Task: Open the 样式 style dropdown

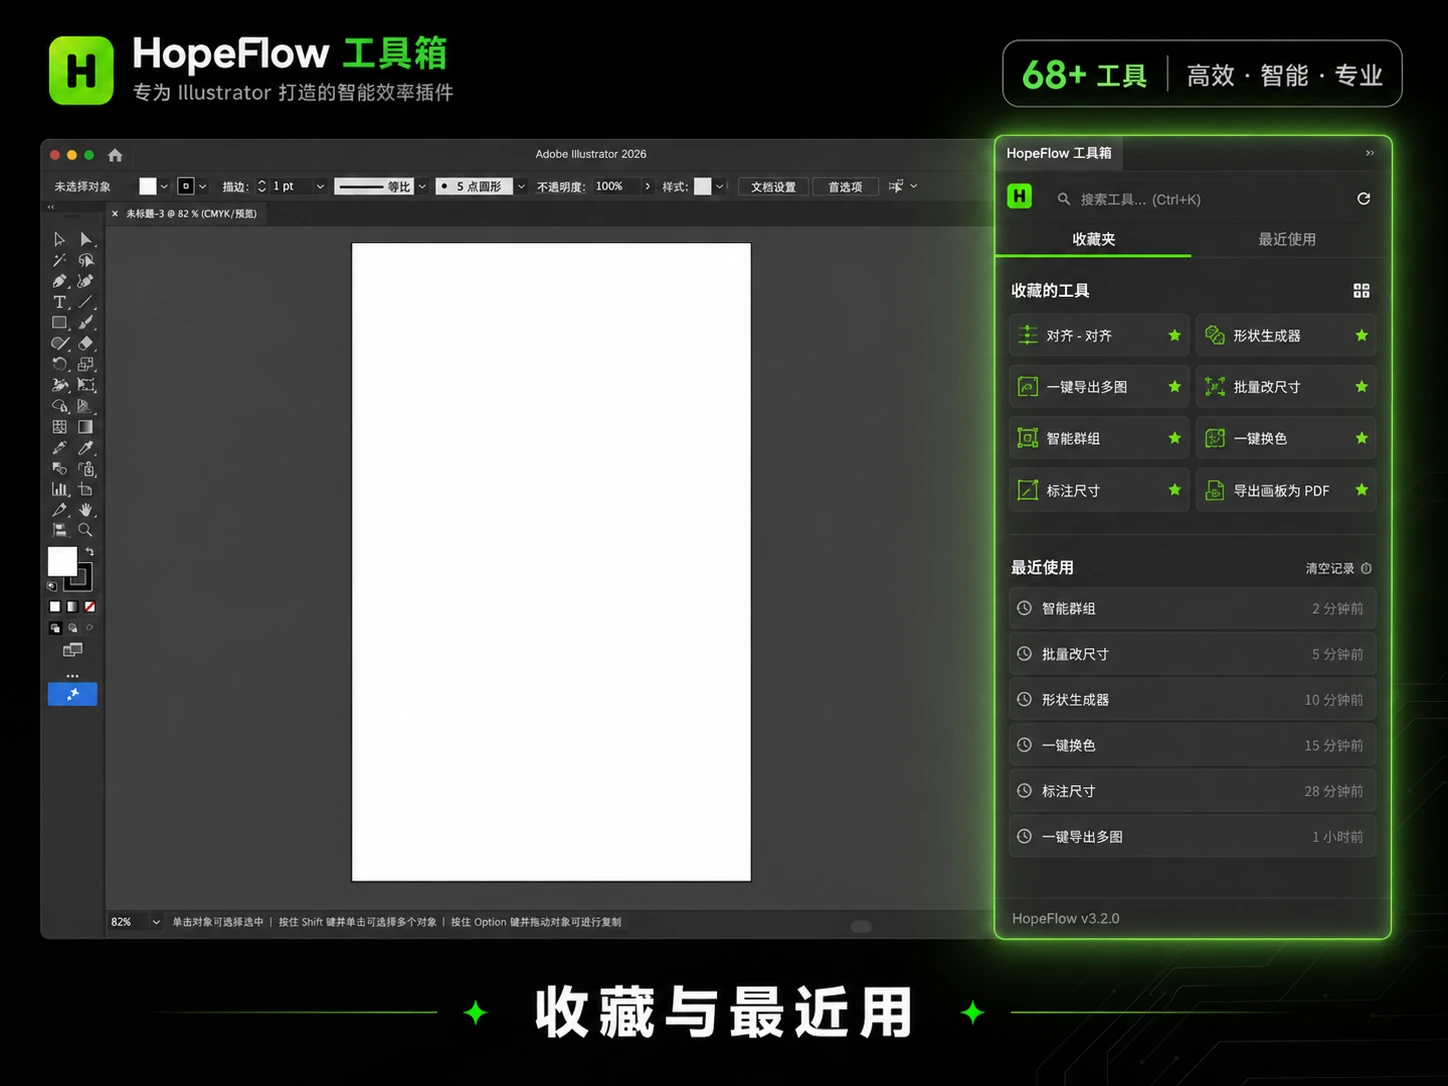Action: [719, 187]
